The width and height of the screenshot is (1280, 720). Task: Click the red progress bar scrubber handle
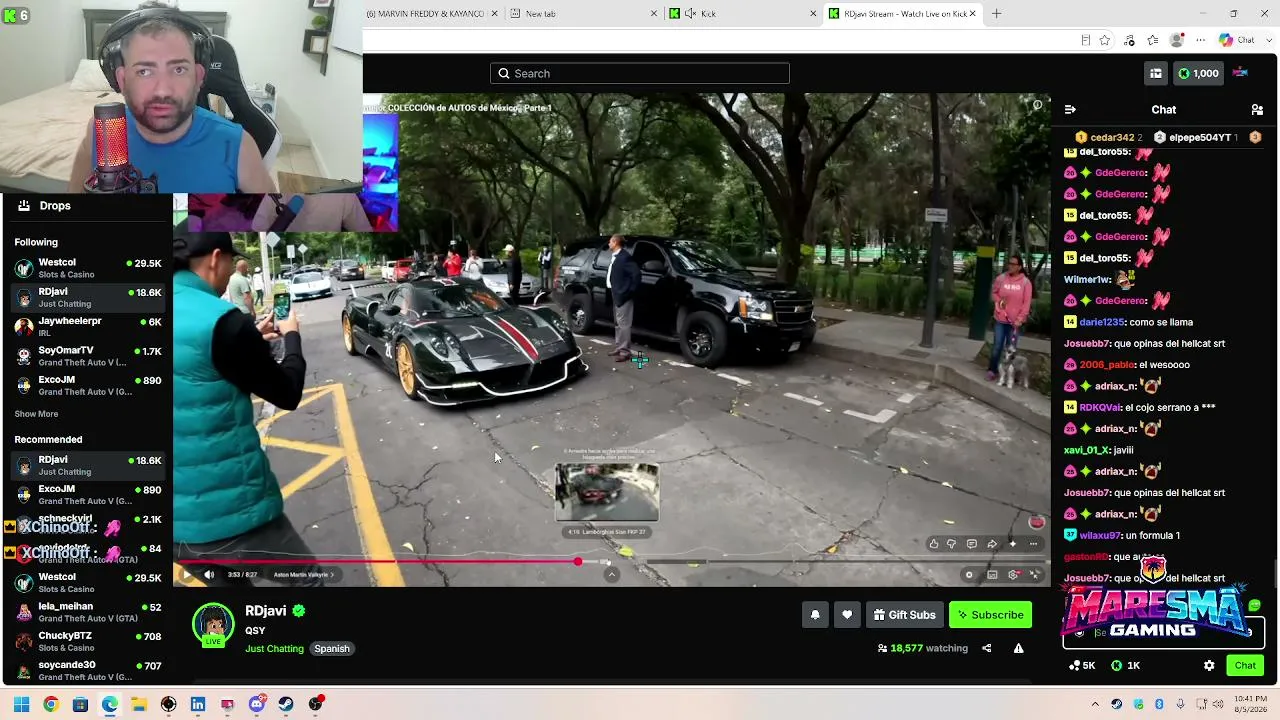(x=578, y=561)
